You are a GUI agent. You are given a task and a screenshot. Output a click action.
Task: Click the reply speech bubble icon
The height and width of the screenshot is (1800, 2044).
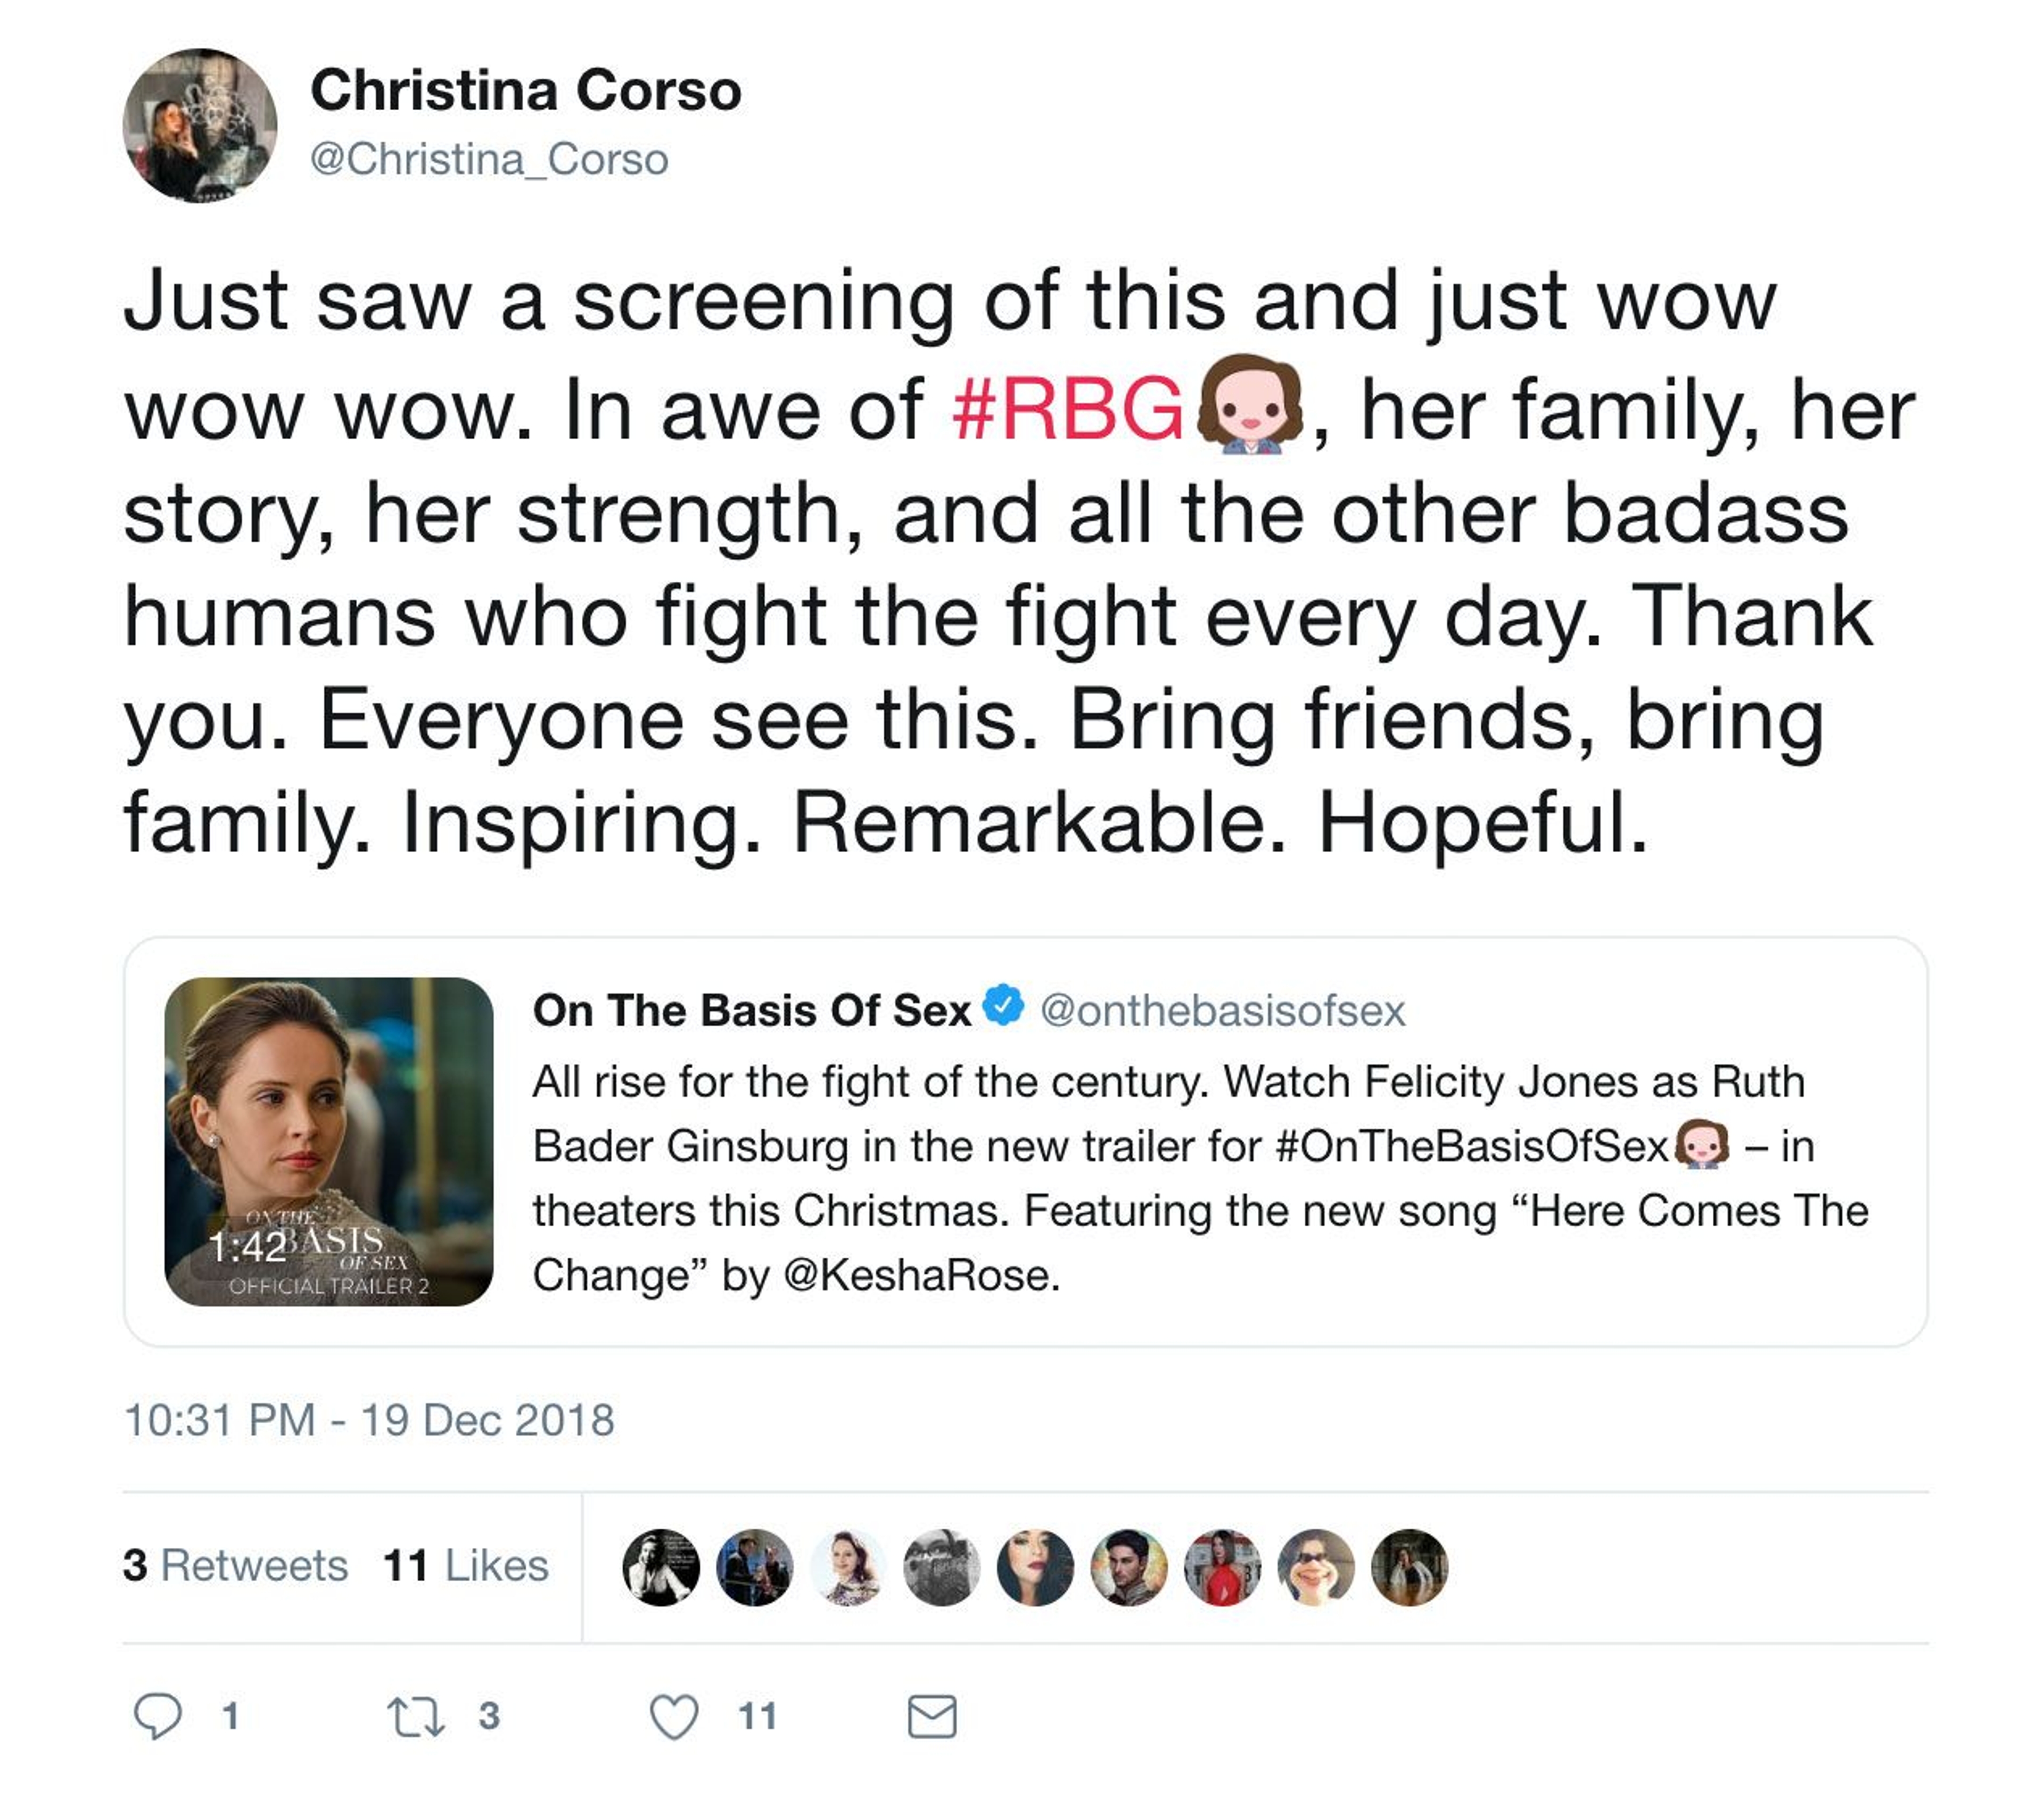coord(158,1716)
